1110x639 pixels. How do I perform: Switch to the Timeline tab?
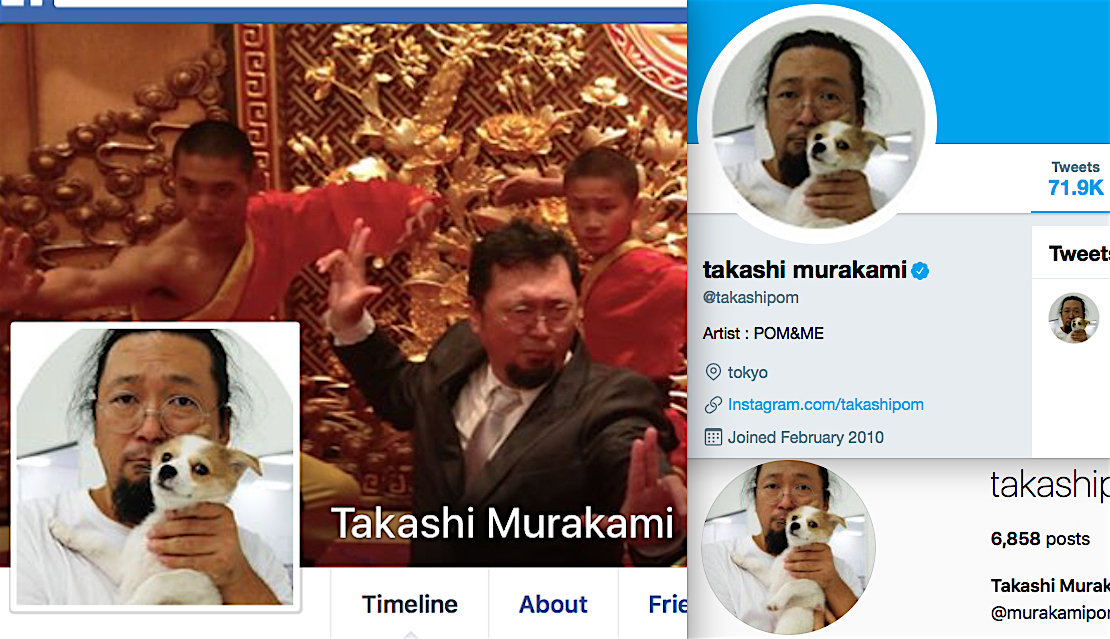tap(409, 604)
